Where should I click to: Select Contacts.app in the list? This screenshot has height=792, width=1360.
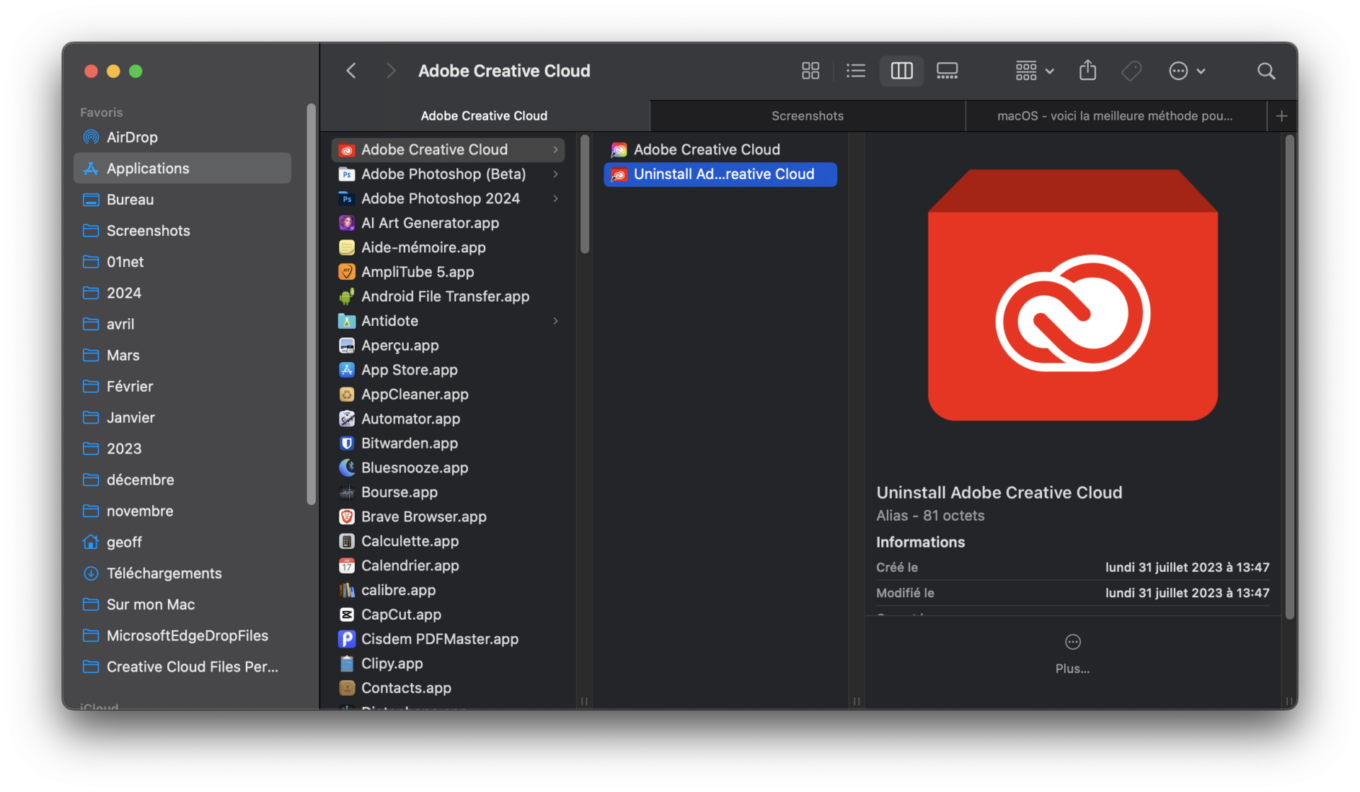tap(448, 688)
